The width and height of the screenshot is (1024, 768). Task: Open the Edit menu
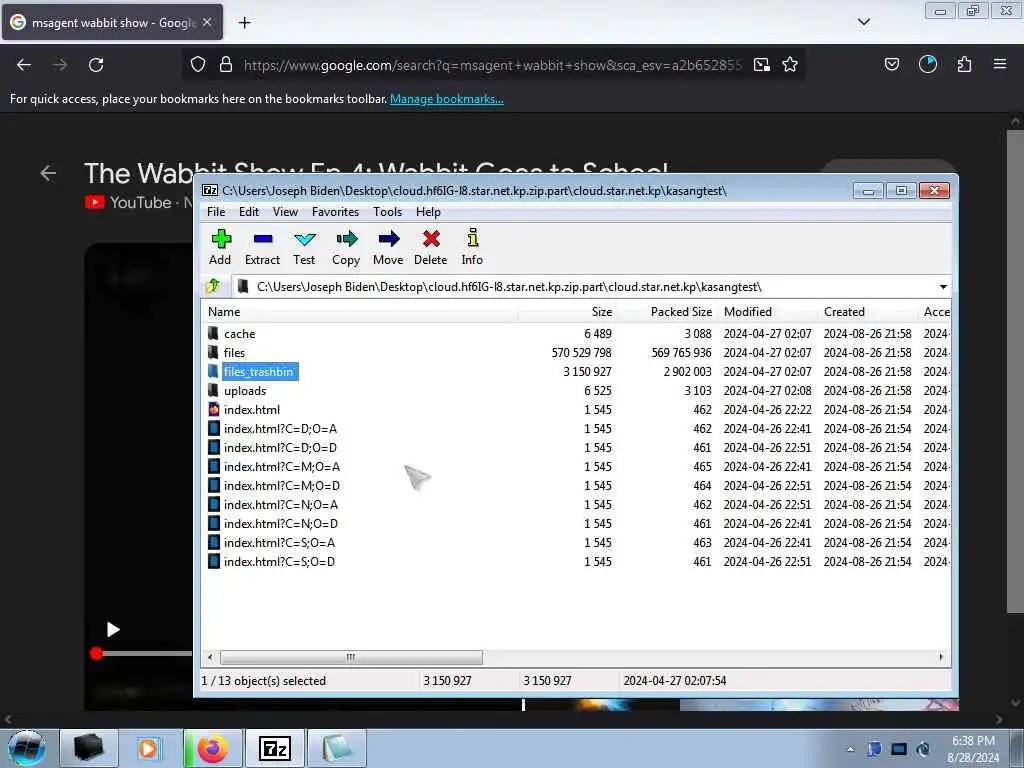[x=249, y=212]
